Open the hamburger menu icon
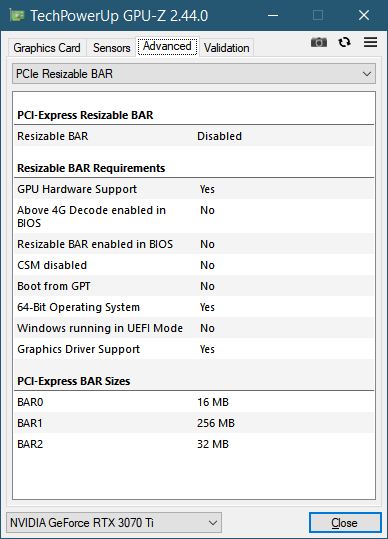Image resolution: width=388 pixels, height=539 pixels. (370, 42)
